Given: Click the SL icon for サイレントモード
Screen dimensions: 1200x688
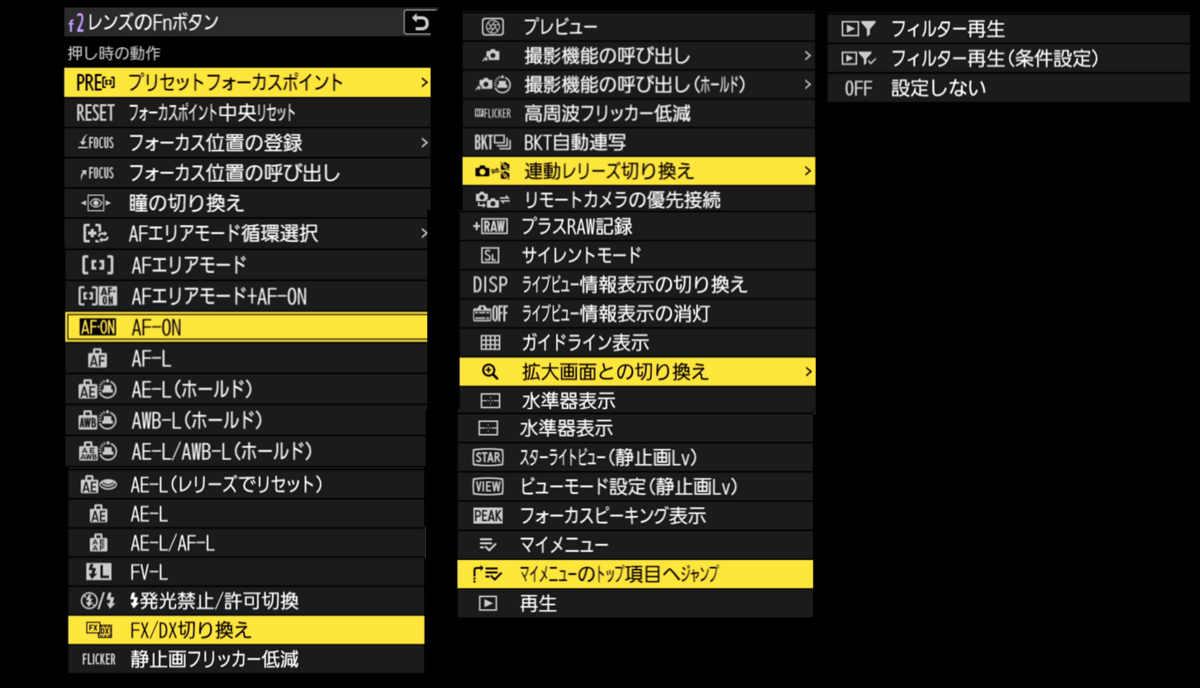Looking at the screenshot, I should pos(490,256).
